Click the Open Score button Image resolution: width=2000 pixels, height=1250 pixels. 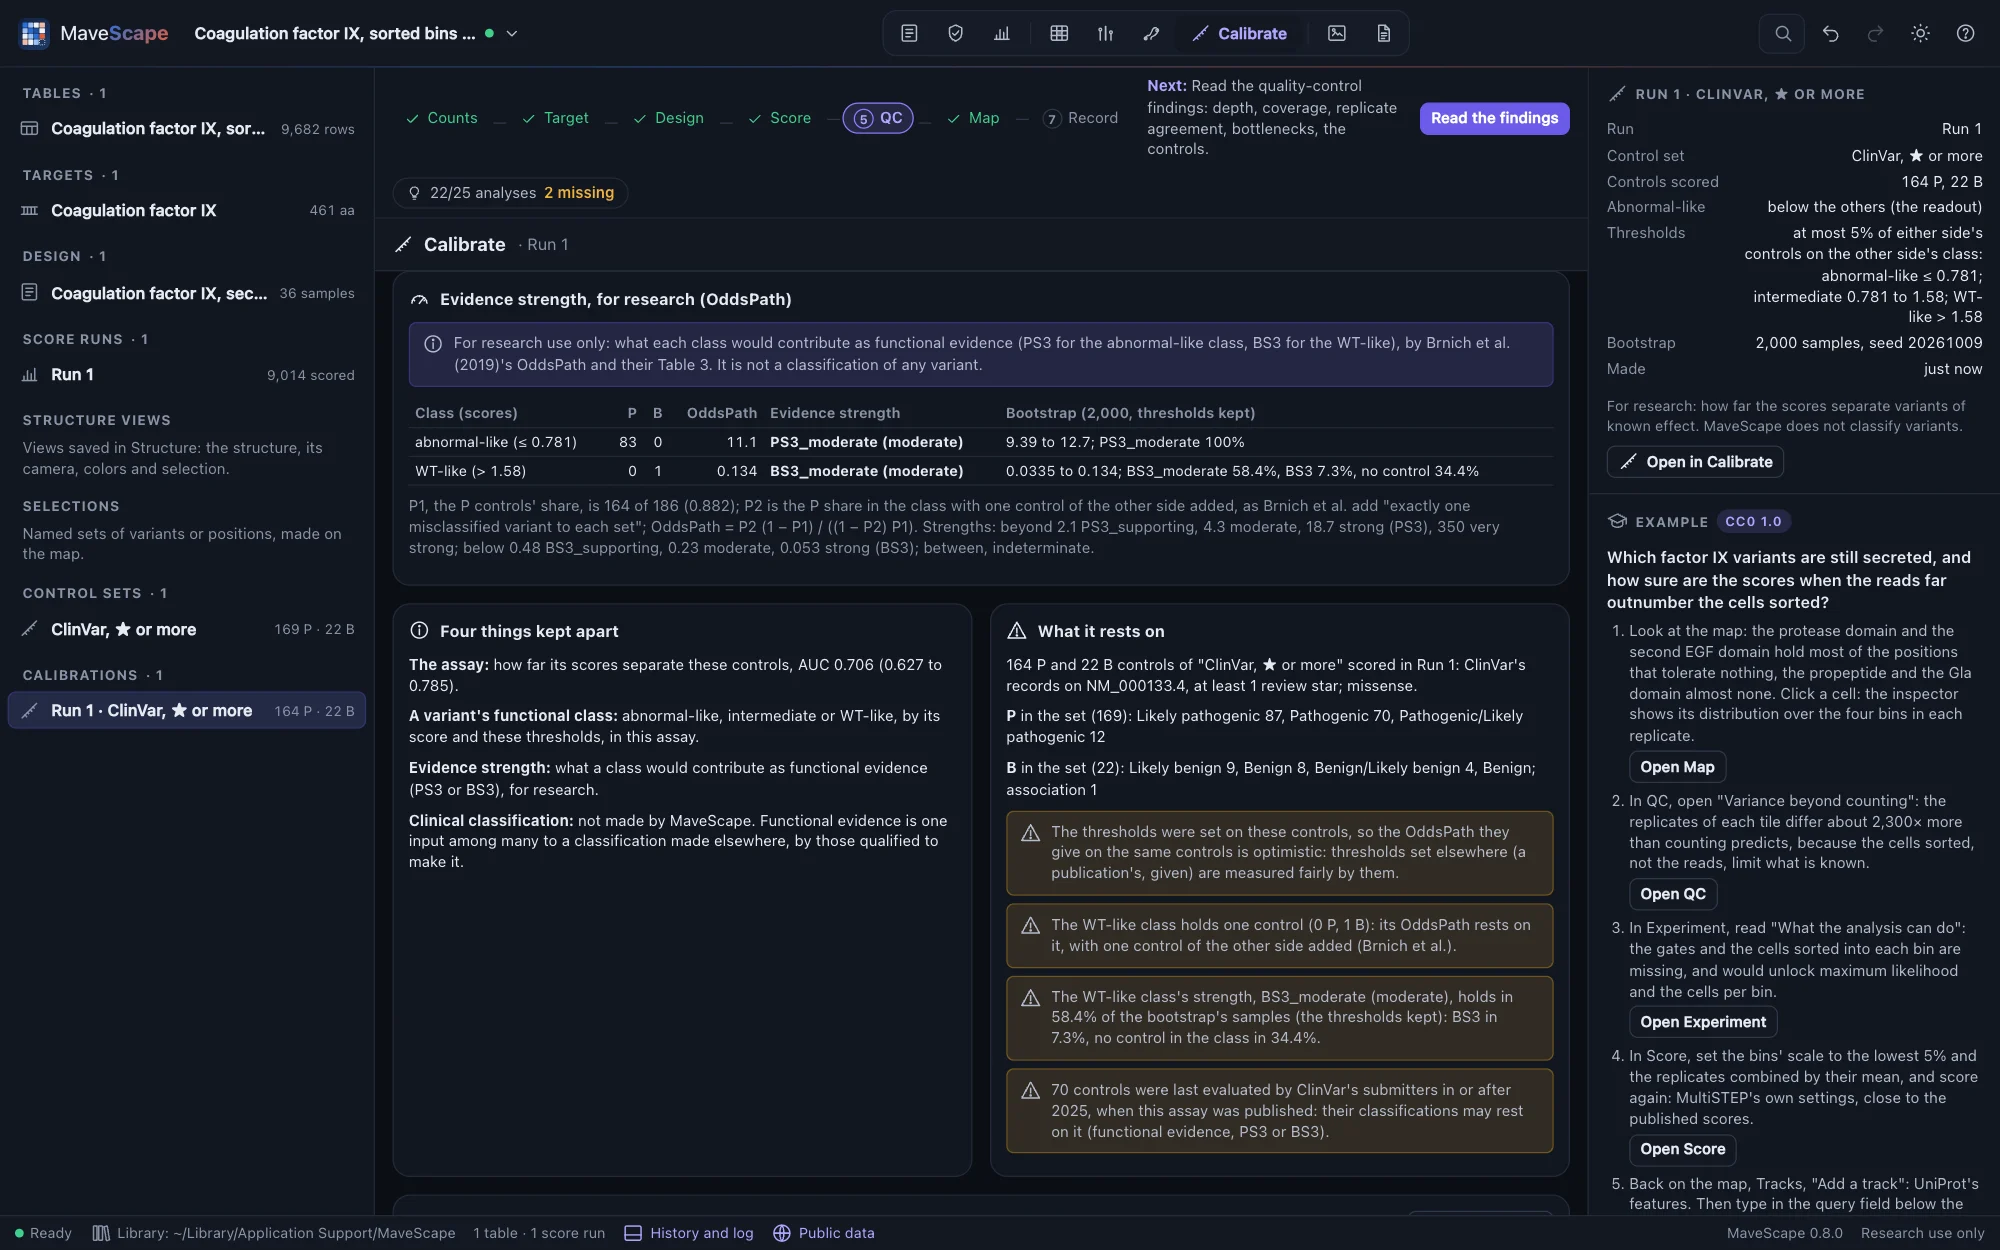pos(1682,1149)
